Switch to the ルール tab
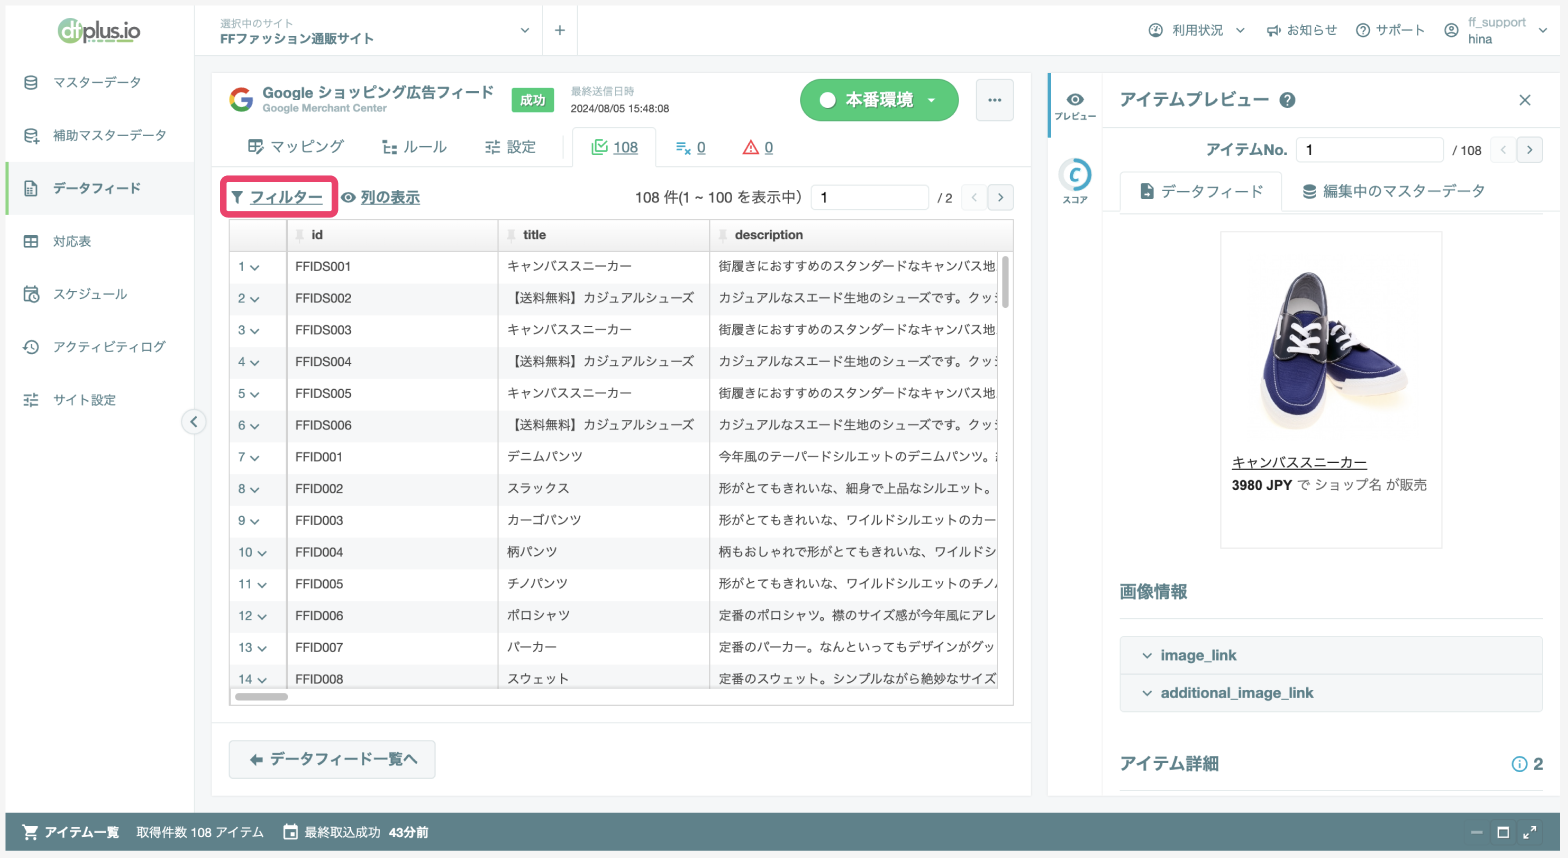The image size is (1568, 858). coord(414,147)
